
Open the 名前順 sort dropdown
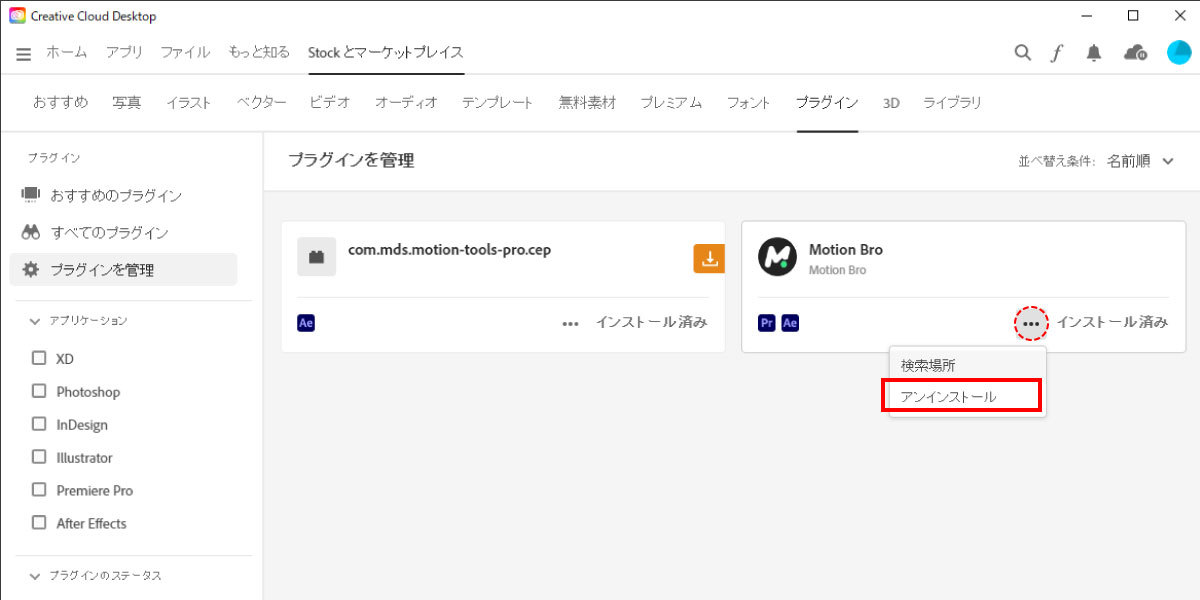pyautogui.click(x=1140, y=161)
